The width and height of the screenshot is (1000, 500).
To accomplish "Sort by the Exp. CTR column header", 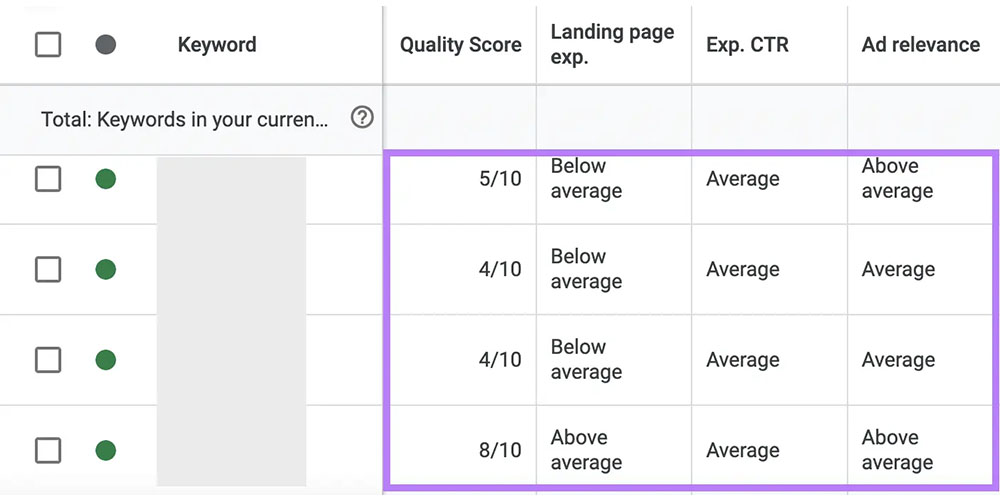I will tap(747, 45).
